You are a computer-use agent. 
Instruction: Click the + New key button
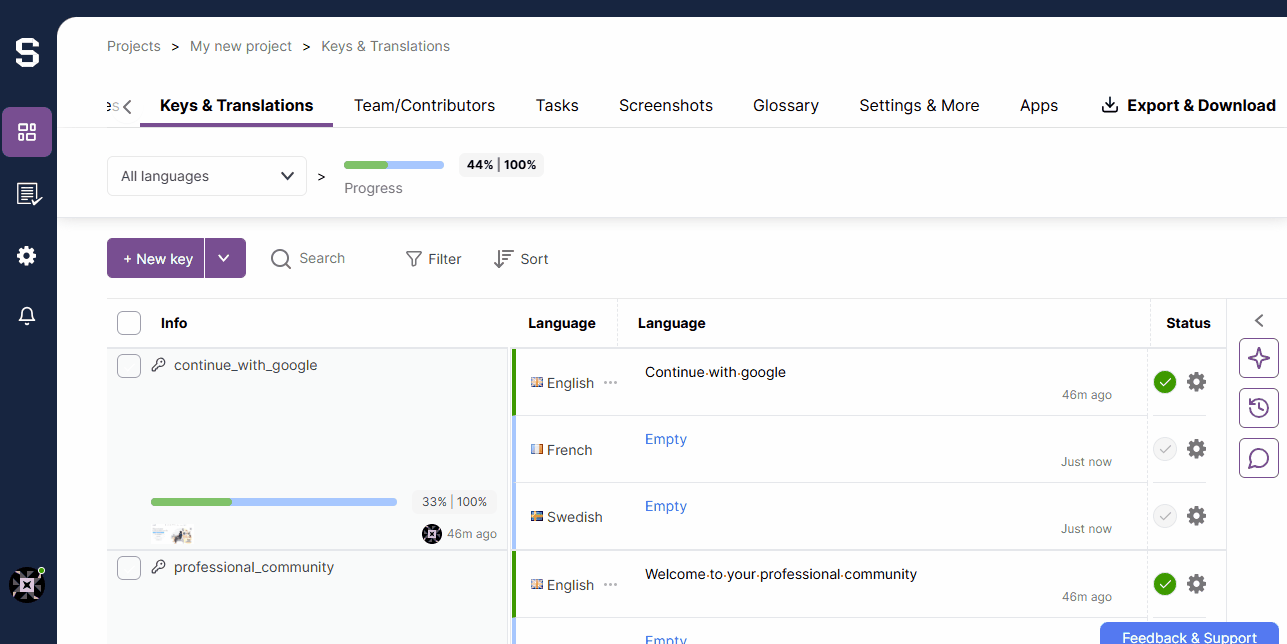[157, 258]
